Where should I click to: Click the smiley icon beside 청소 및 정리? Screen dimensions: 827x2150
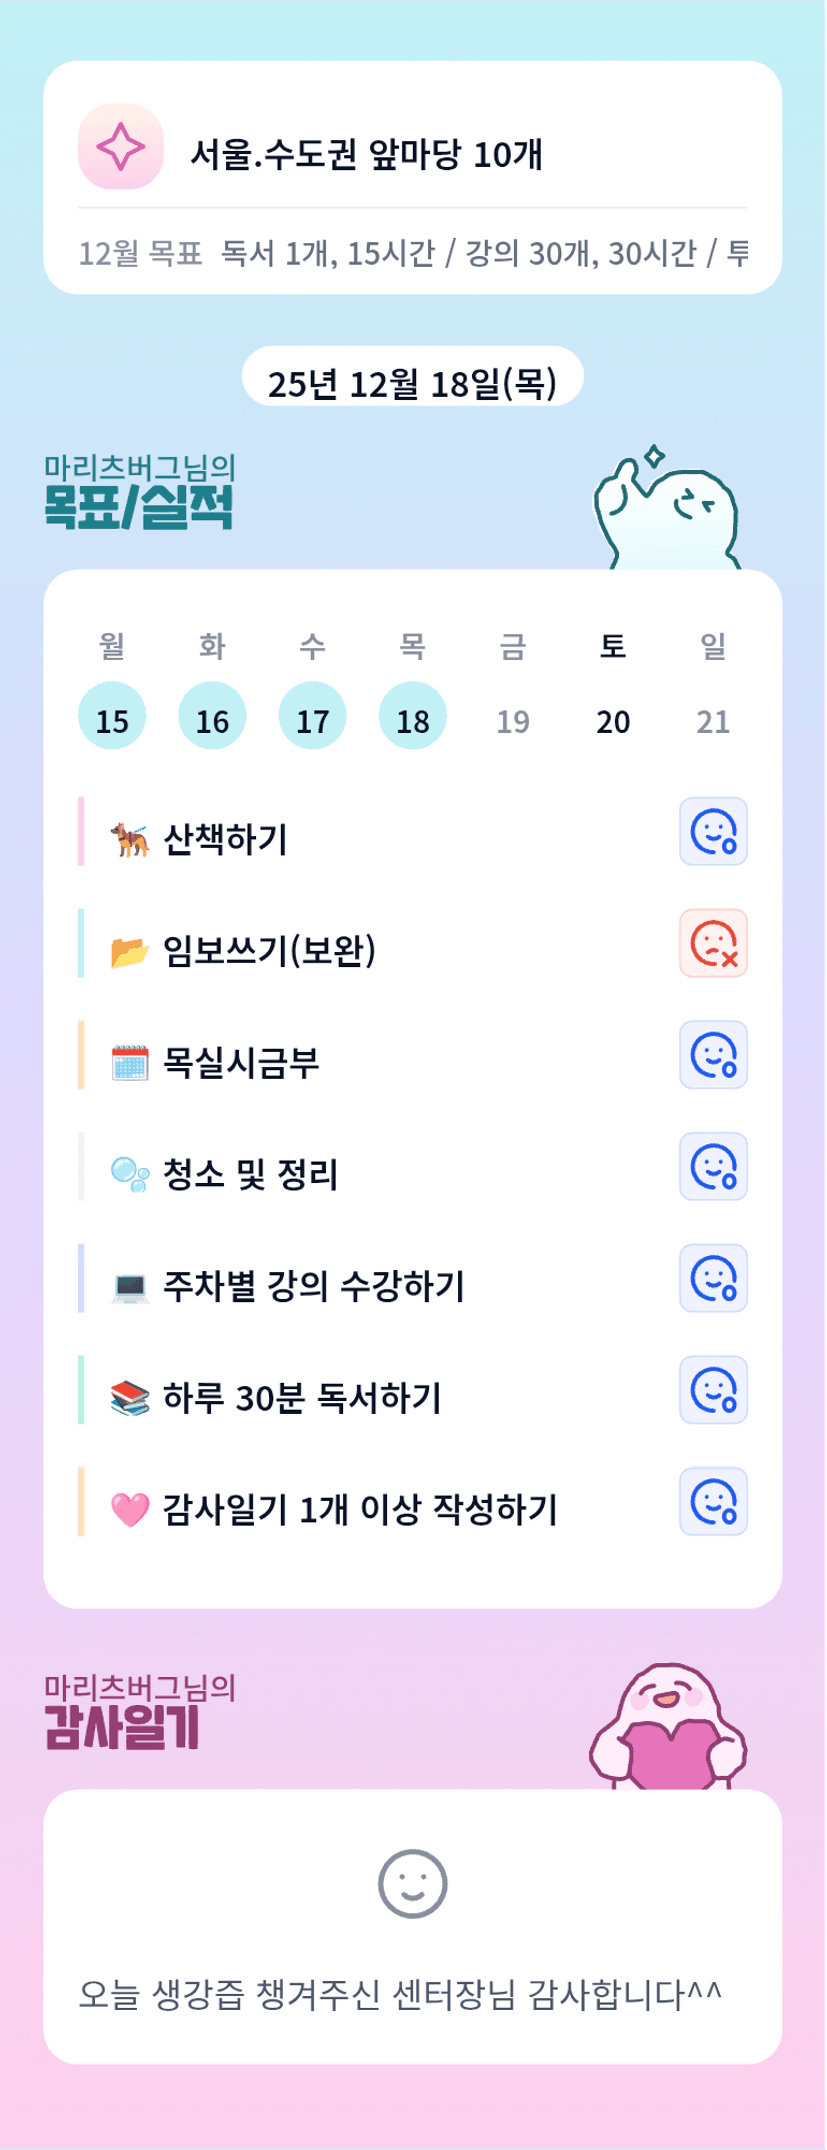pos(713,1167)
